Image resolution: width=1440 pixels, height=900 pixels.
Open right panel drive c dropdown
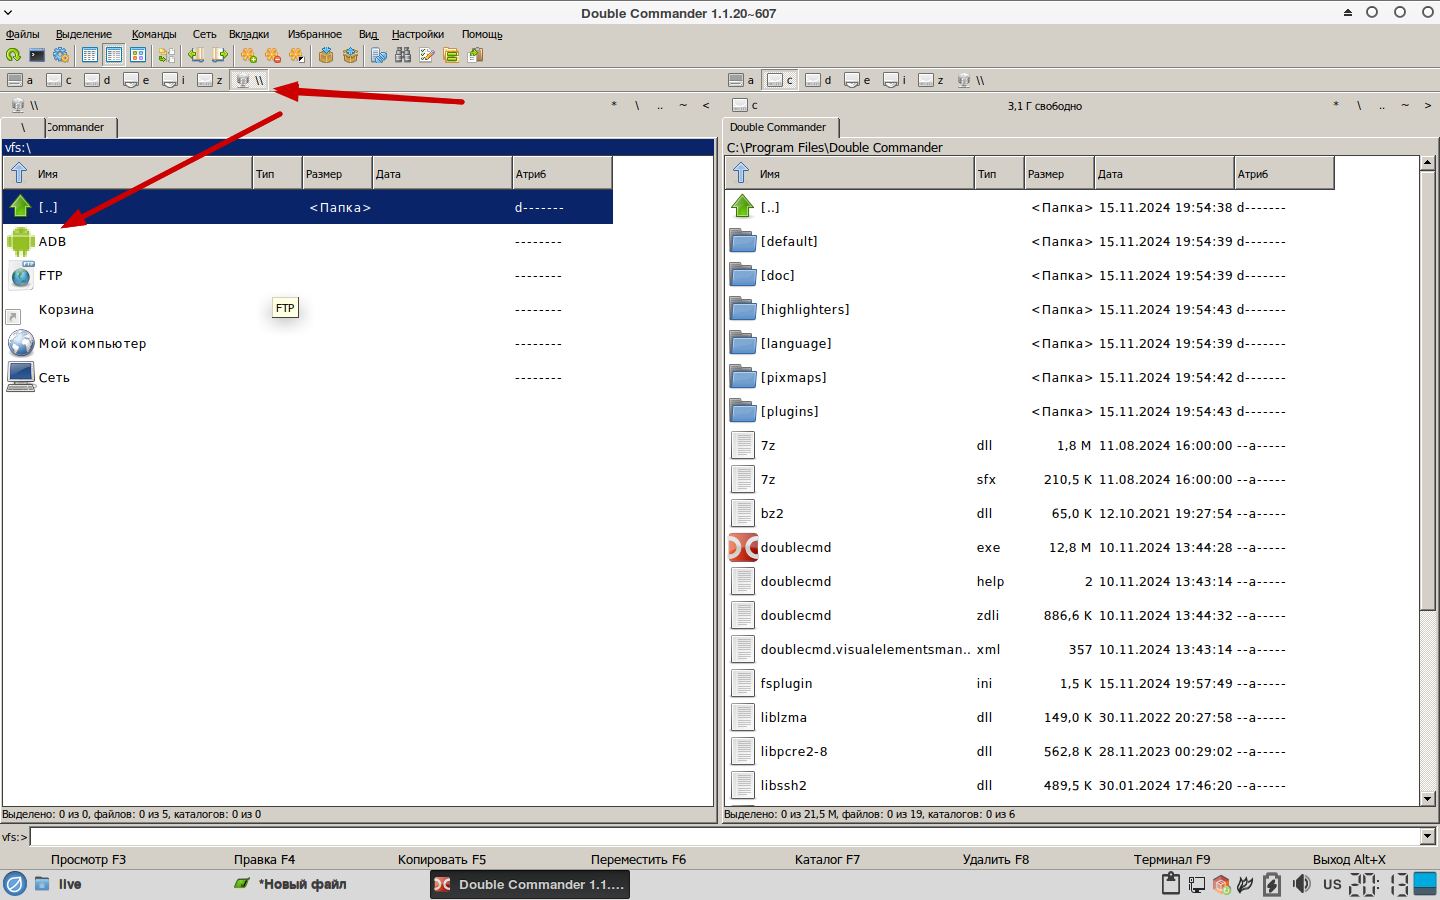[746, 105]
